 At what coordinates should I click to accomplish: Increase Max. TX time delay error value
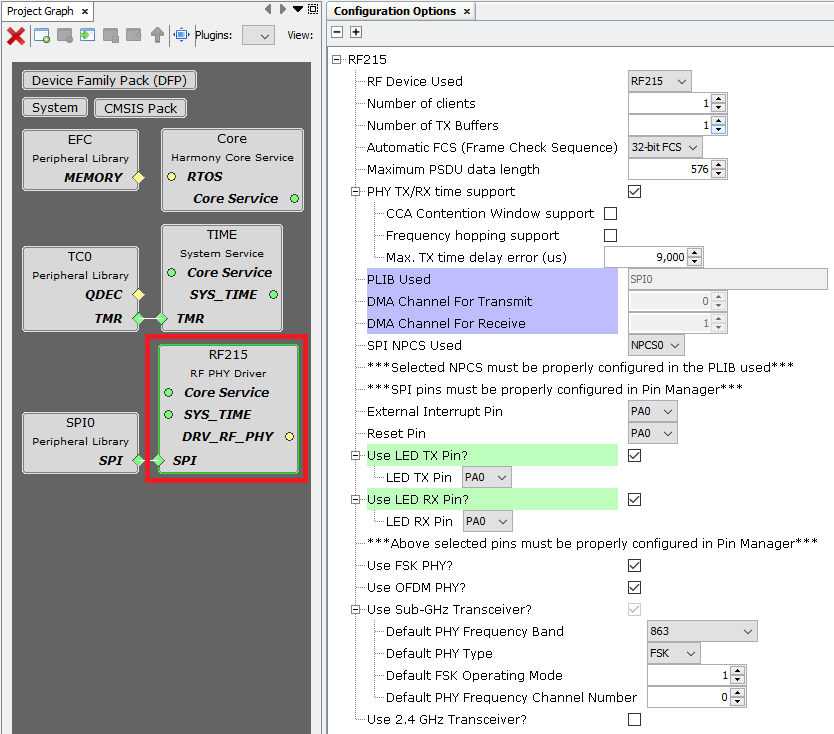[695, 253]
